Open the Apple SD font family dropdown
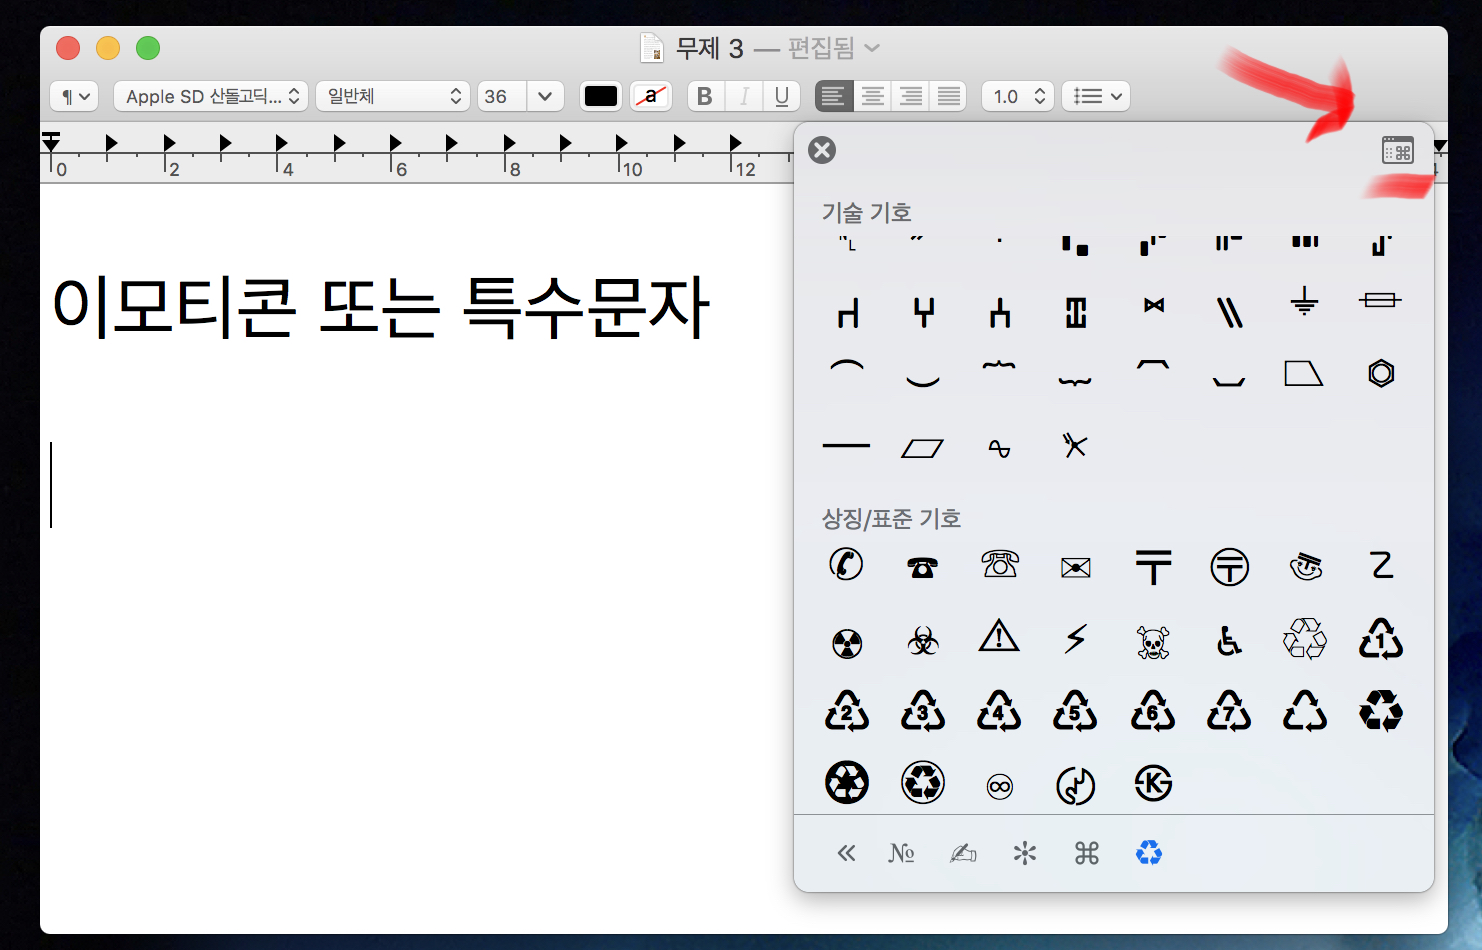 tap(211, 96)
